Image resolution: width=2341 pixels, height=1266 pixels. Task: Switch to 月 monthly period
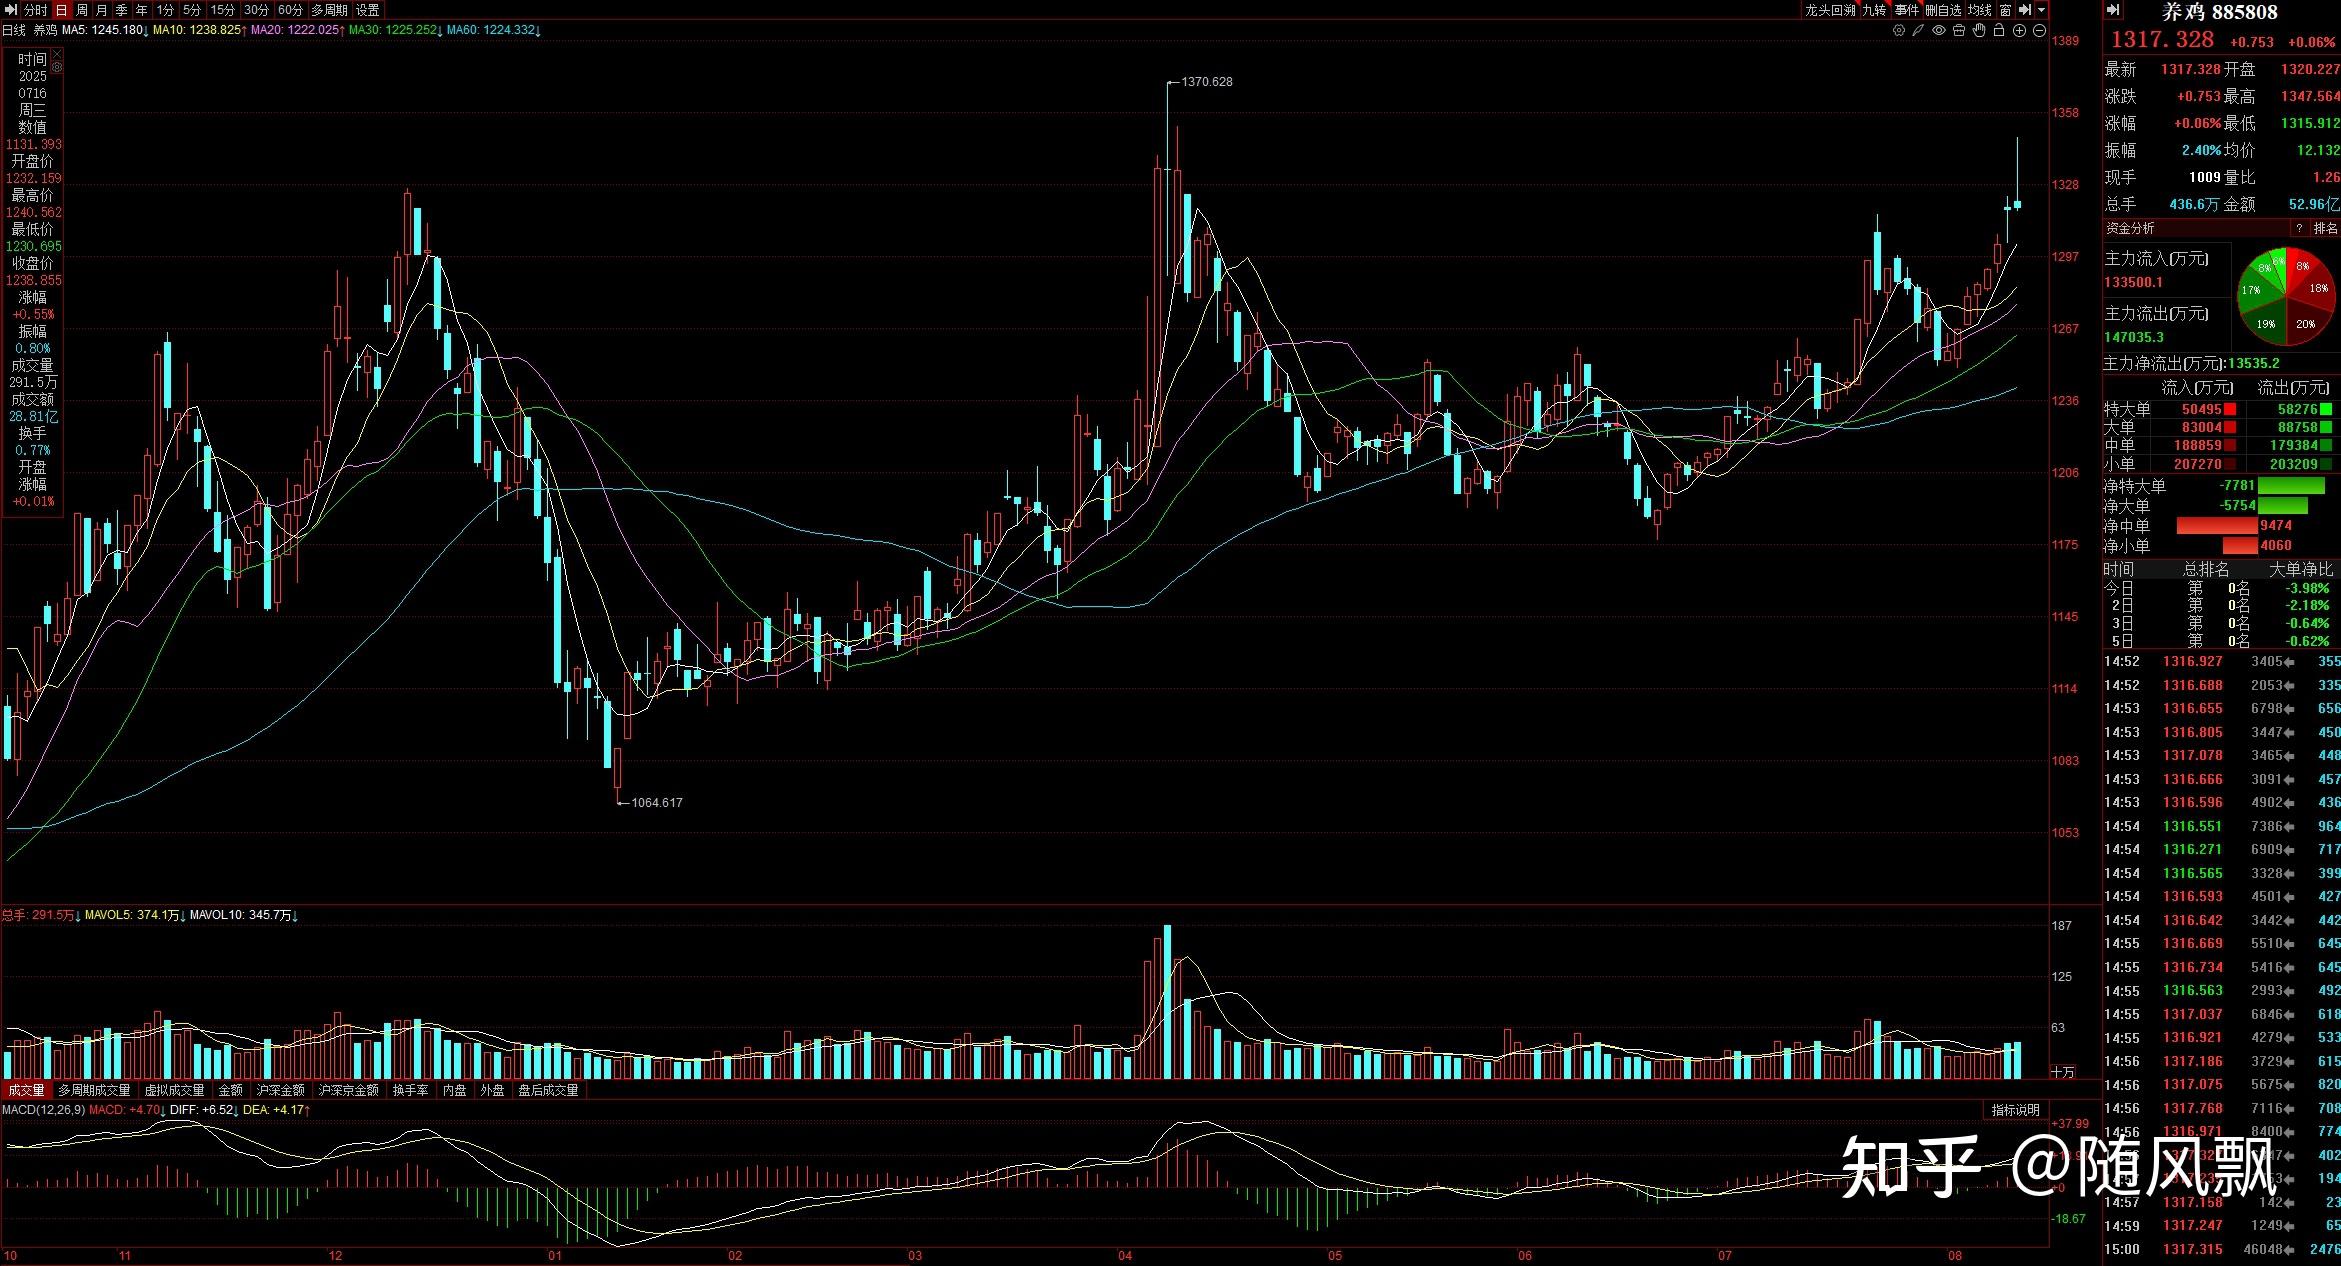(x=101, y=10)
